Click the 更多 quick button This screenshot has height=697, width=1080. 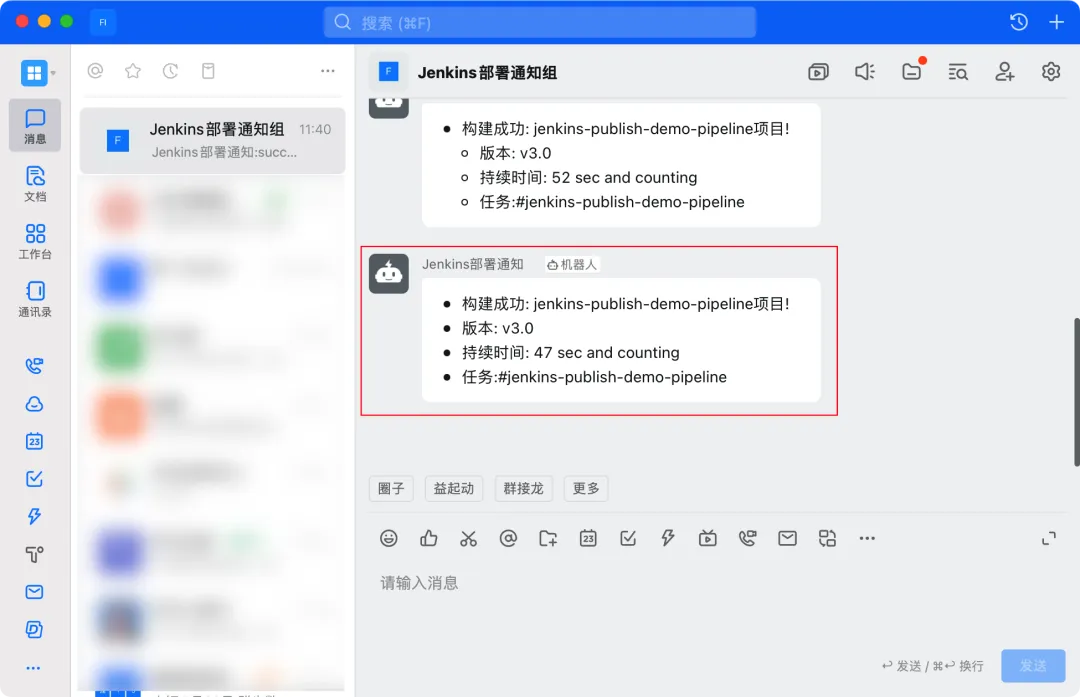coord(586,488)
